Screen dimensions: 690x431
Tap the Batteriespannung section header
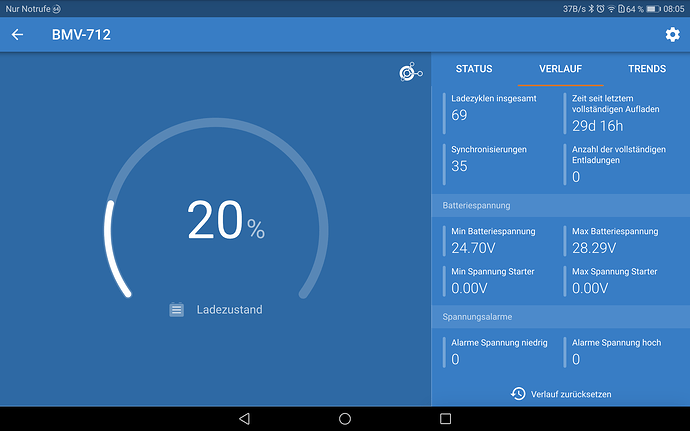point(561,205)
